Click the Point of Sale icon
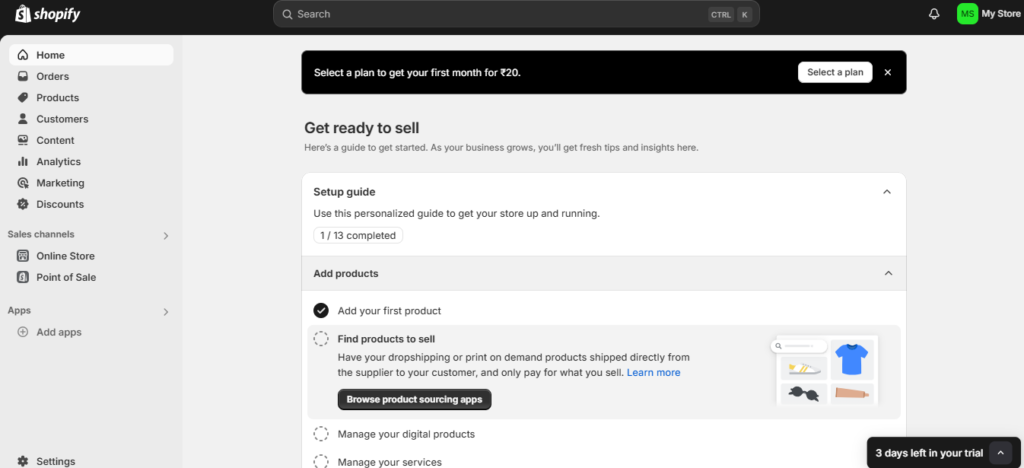This screenshot has width=1024, height=468. [23, 277]
